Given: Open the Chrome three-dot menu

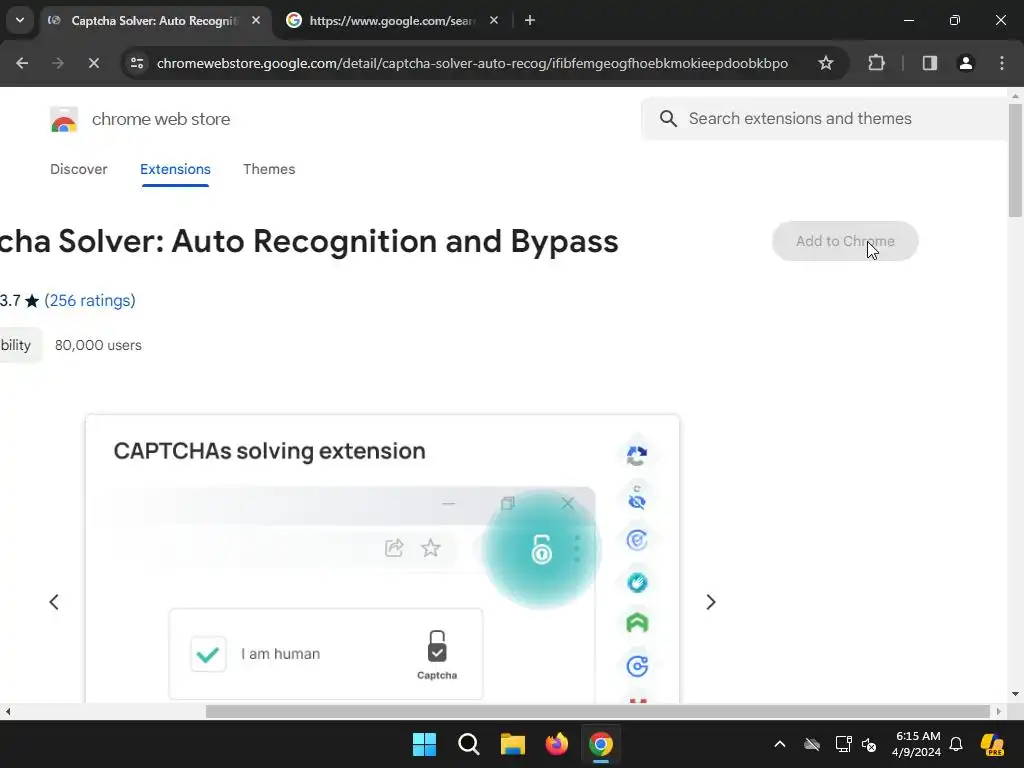Looking at the screenshot, I should tap(1002, 63).
